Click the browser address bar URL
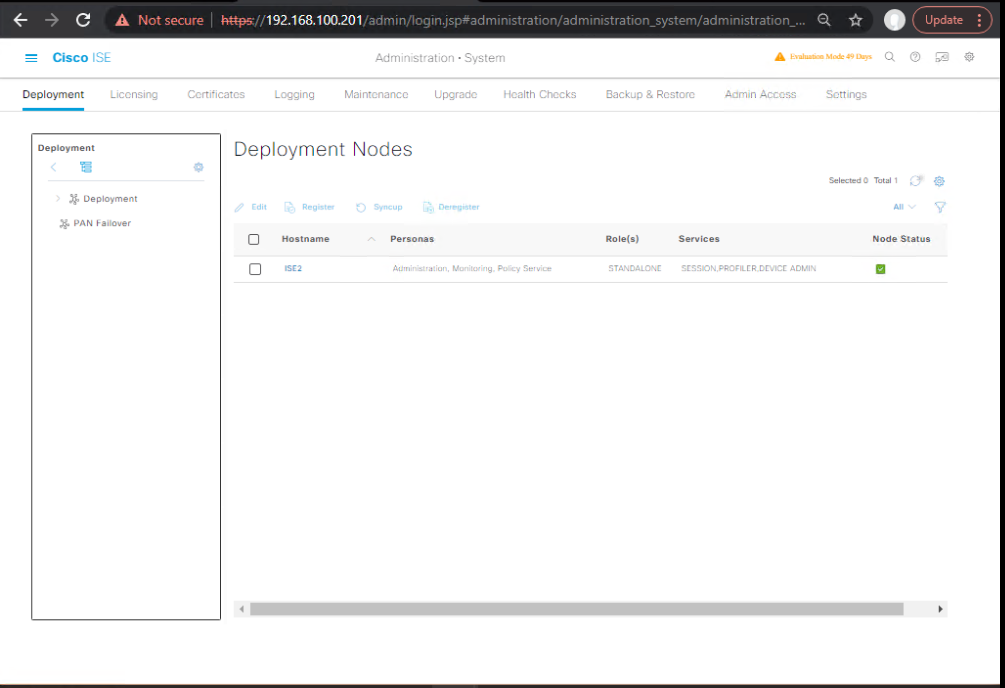This screenshot has height=688, width=1005. coord(513,21)
